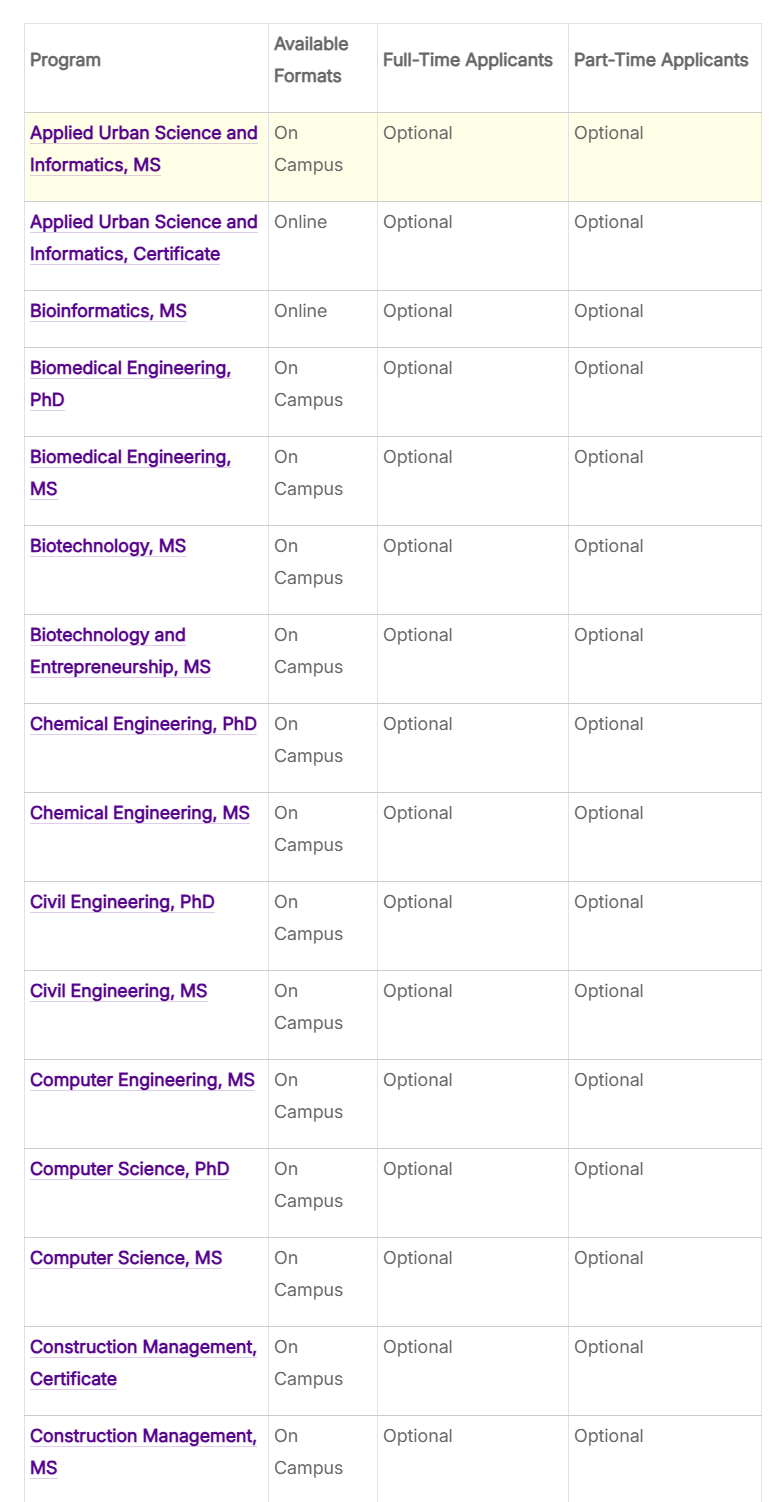Click the Bioinformatics, MS program link

point(108,311)
